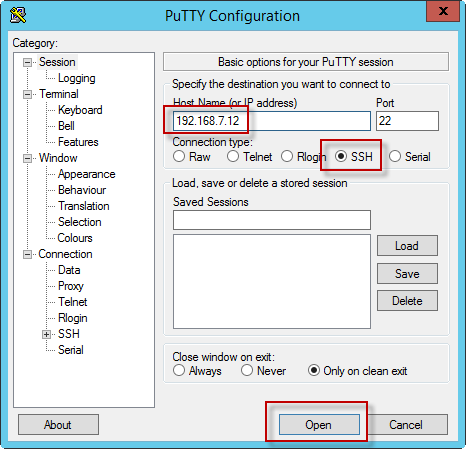Click the Port number field
The height and width of the screenshot is (449, 466).
click(x=407, y=121)
